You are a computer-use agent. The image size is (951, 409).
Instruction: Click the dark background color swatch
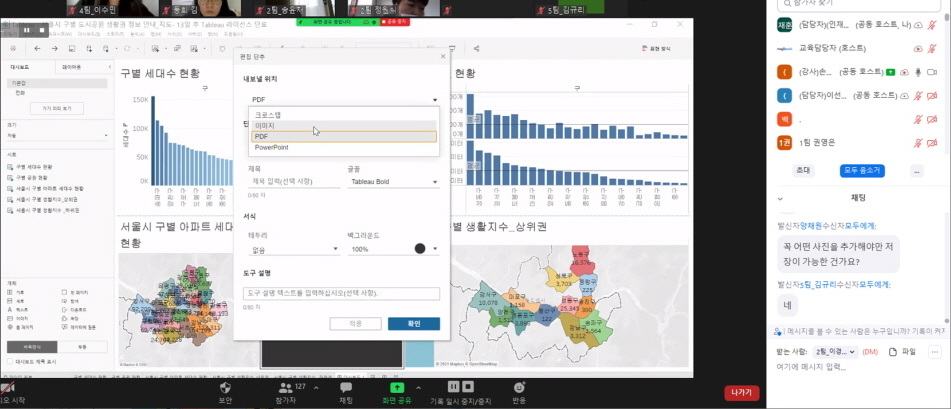click(420, 249)
